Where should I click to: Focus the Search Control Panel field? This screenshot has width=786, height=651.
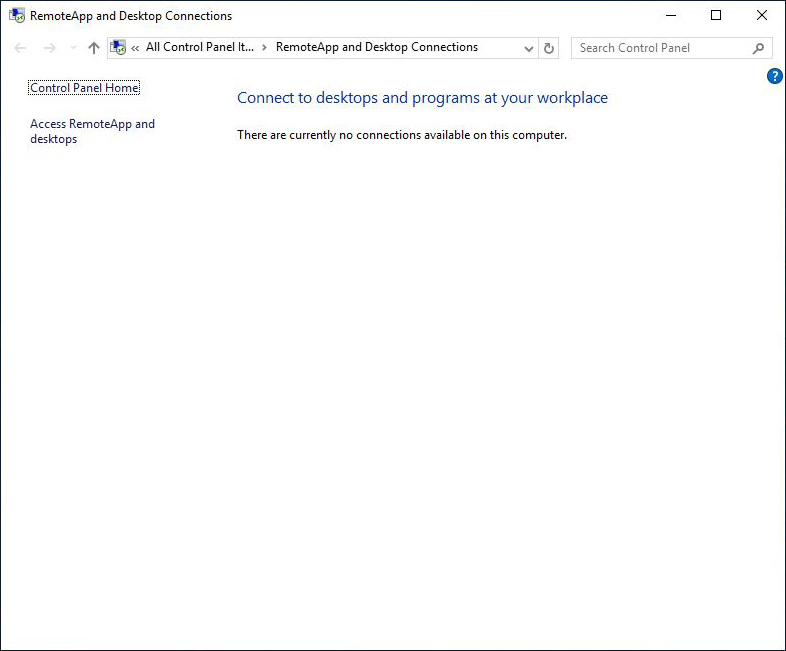(672, 48)
